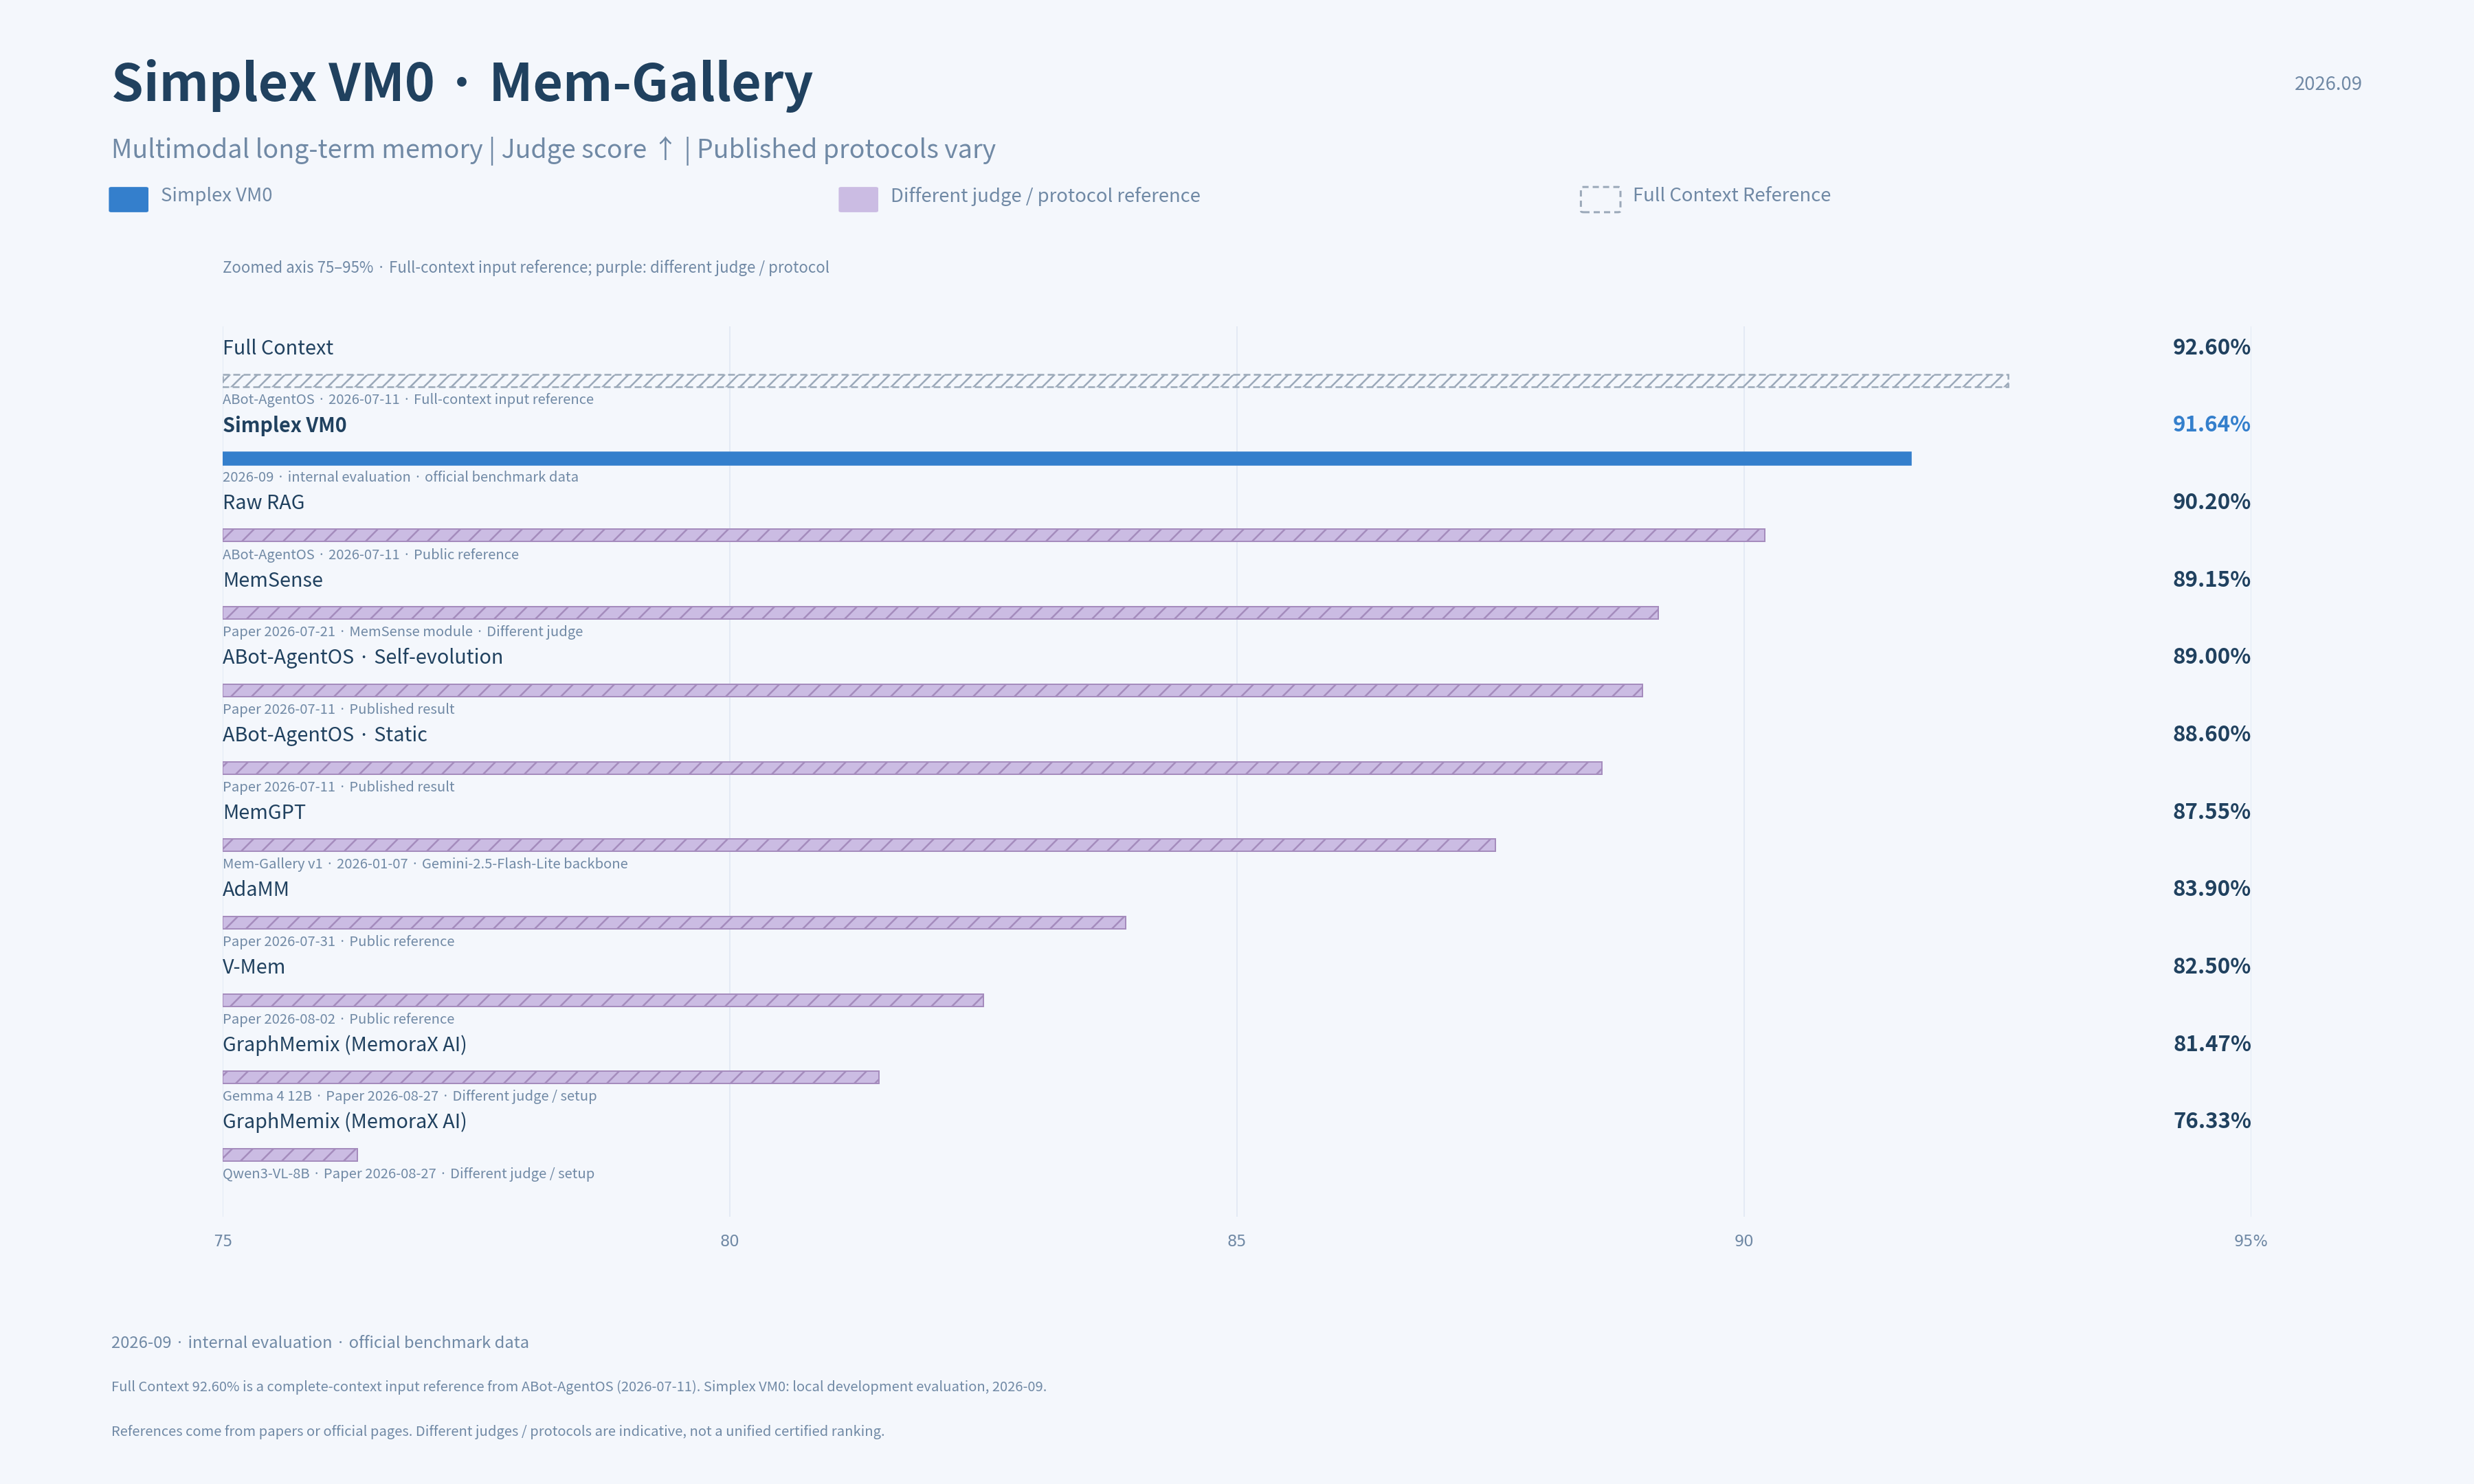Click the 92.60% Full Context score
The image size is (2474, 1484).
pos(2211,347)
